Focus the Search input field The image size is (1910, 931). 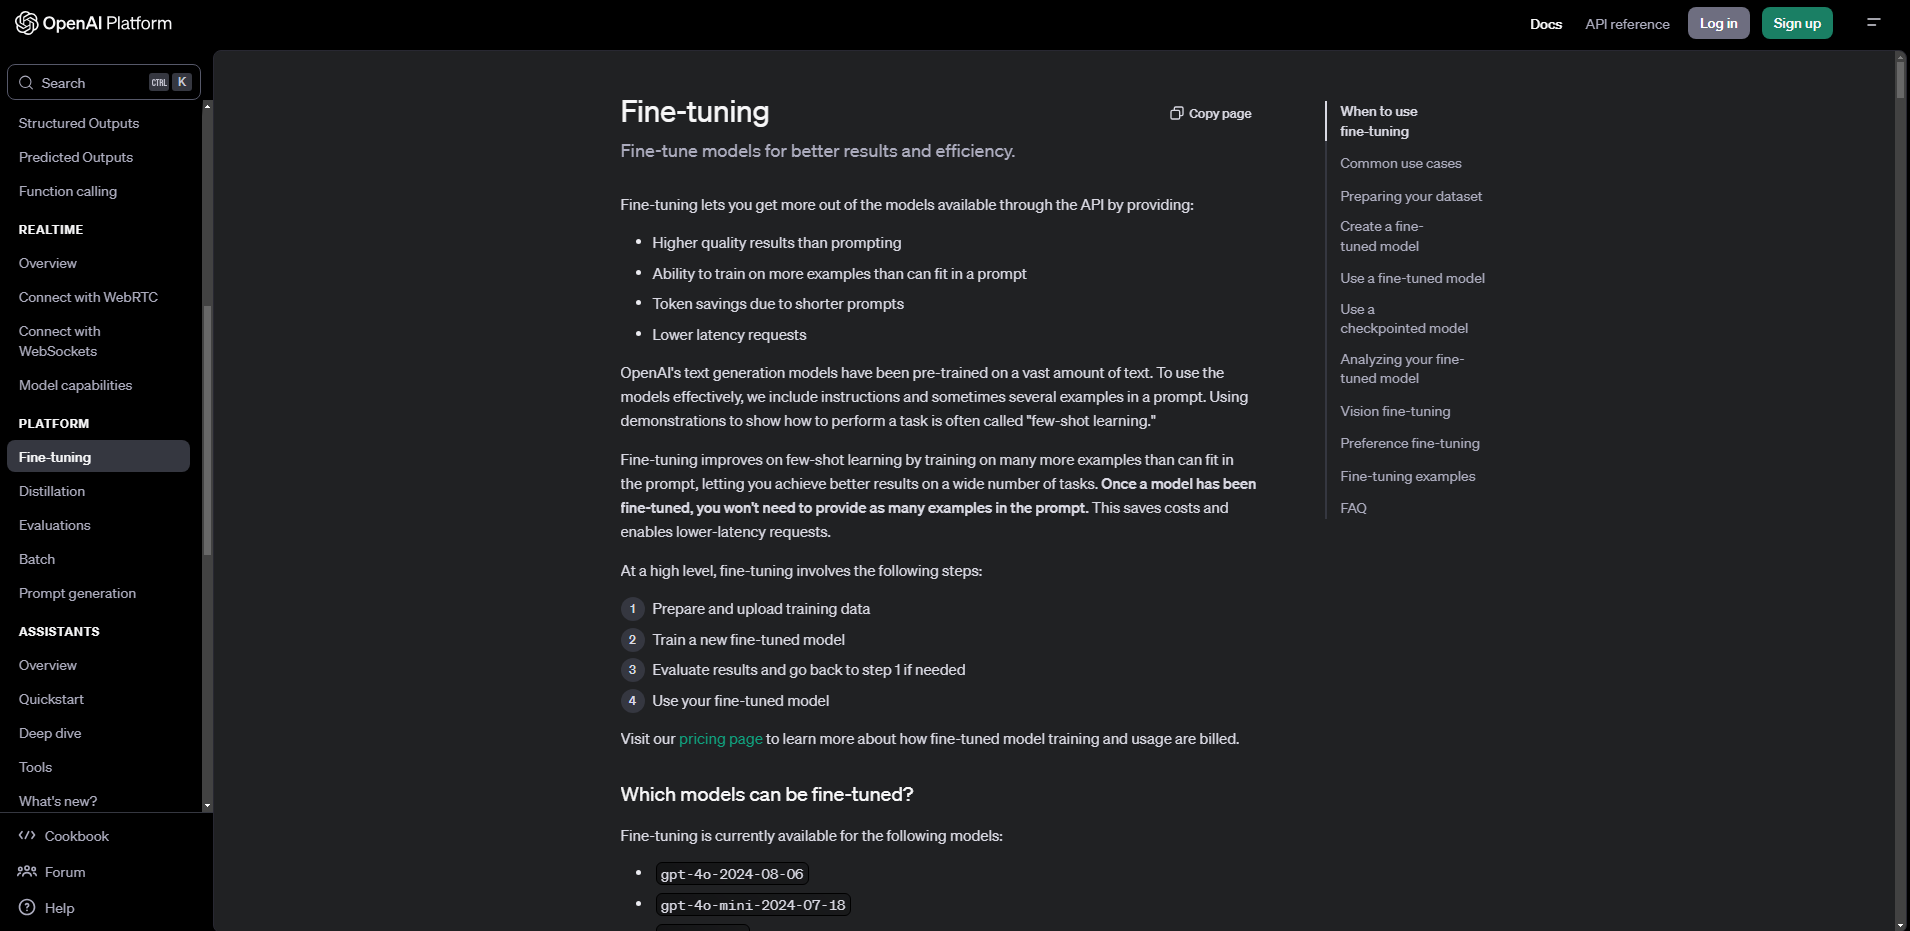click(104, 82)
